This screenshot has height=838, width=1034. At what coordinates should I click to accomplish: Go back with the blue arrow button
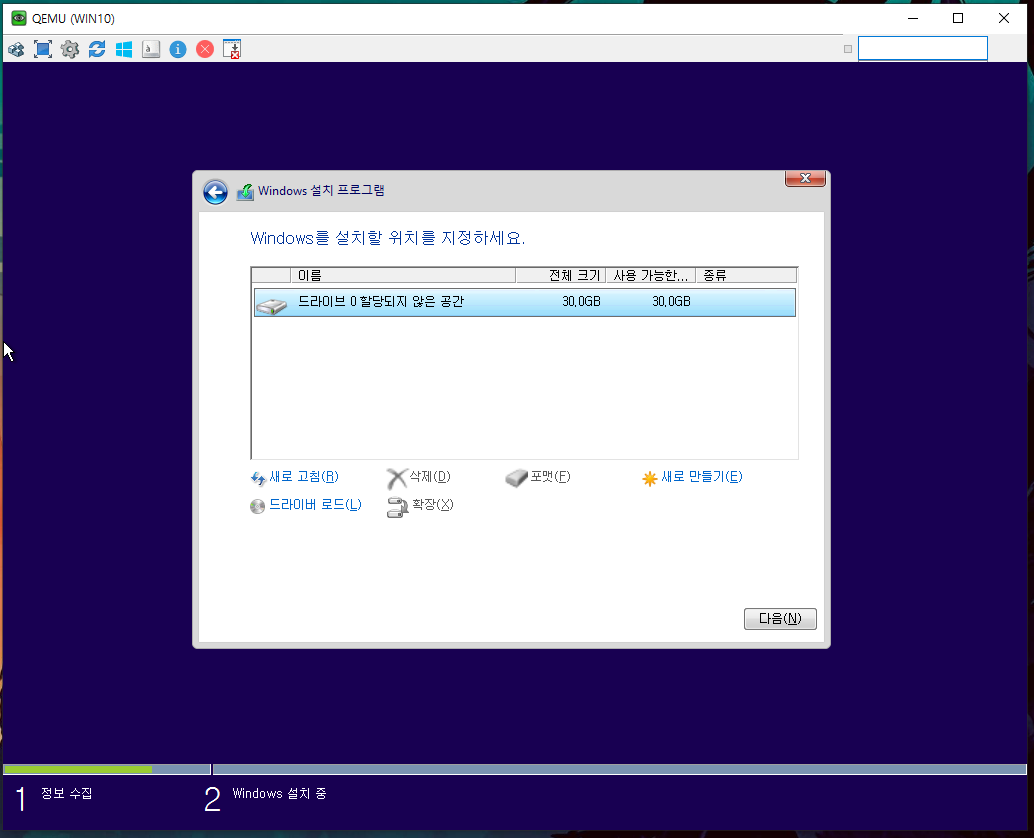(x=215, y=192)
